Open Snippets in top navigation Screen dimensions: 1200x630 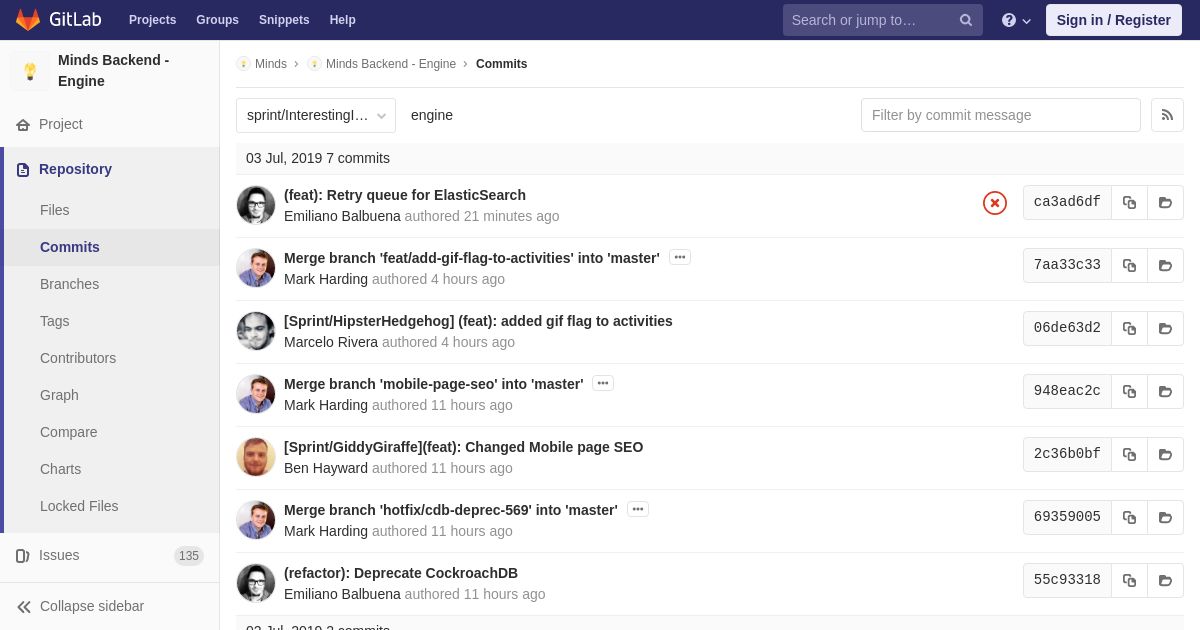284,20
